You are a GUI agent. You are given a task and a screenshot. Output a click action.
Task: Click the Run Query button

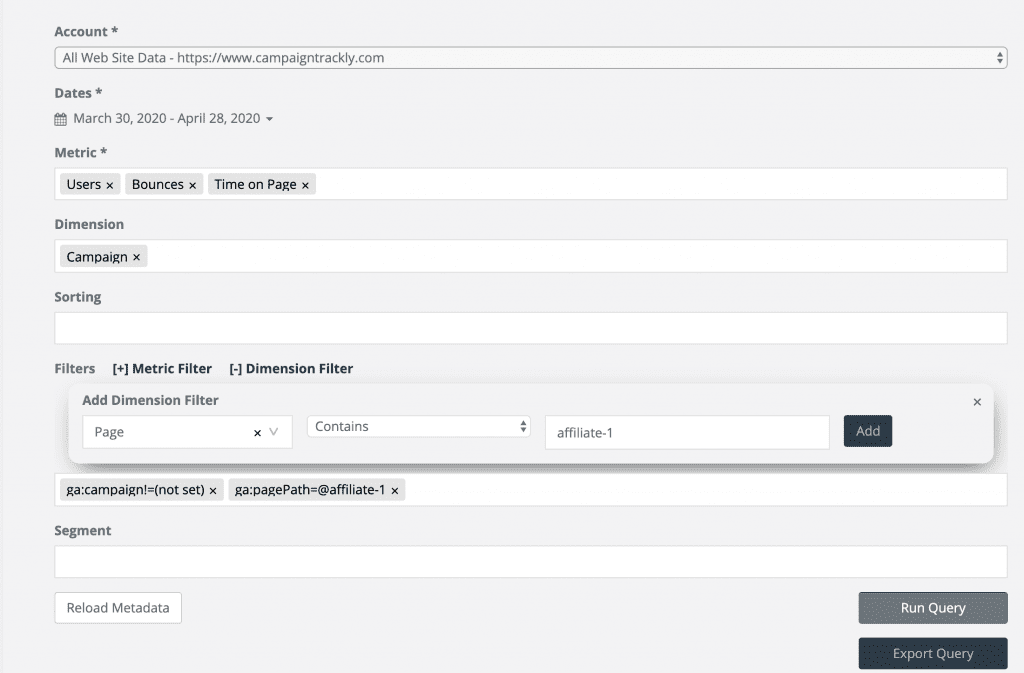click(x=933, y=608)
